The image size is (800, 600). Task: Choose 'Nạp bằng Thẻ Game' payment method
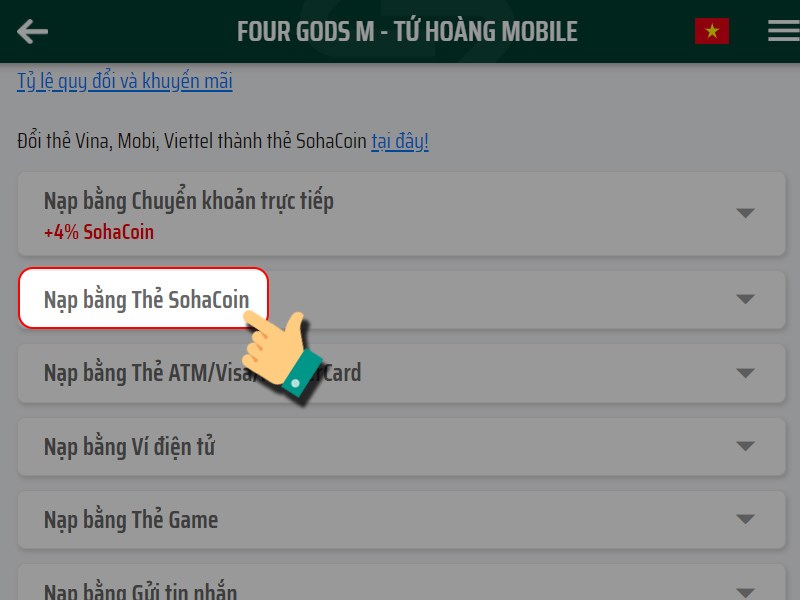tap(131, 520)
